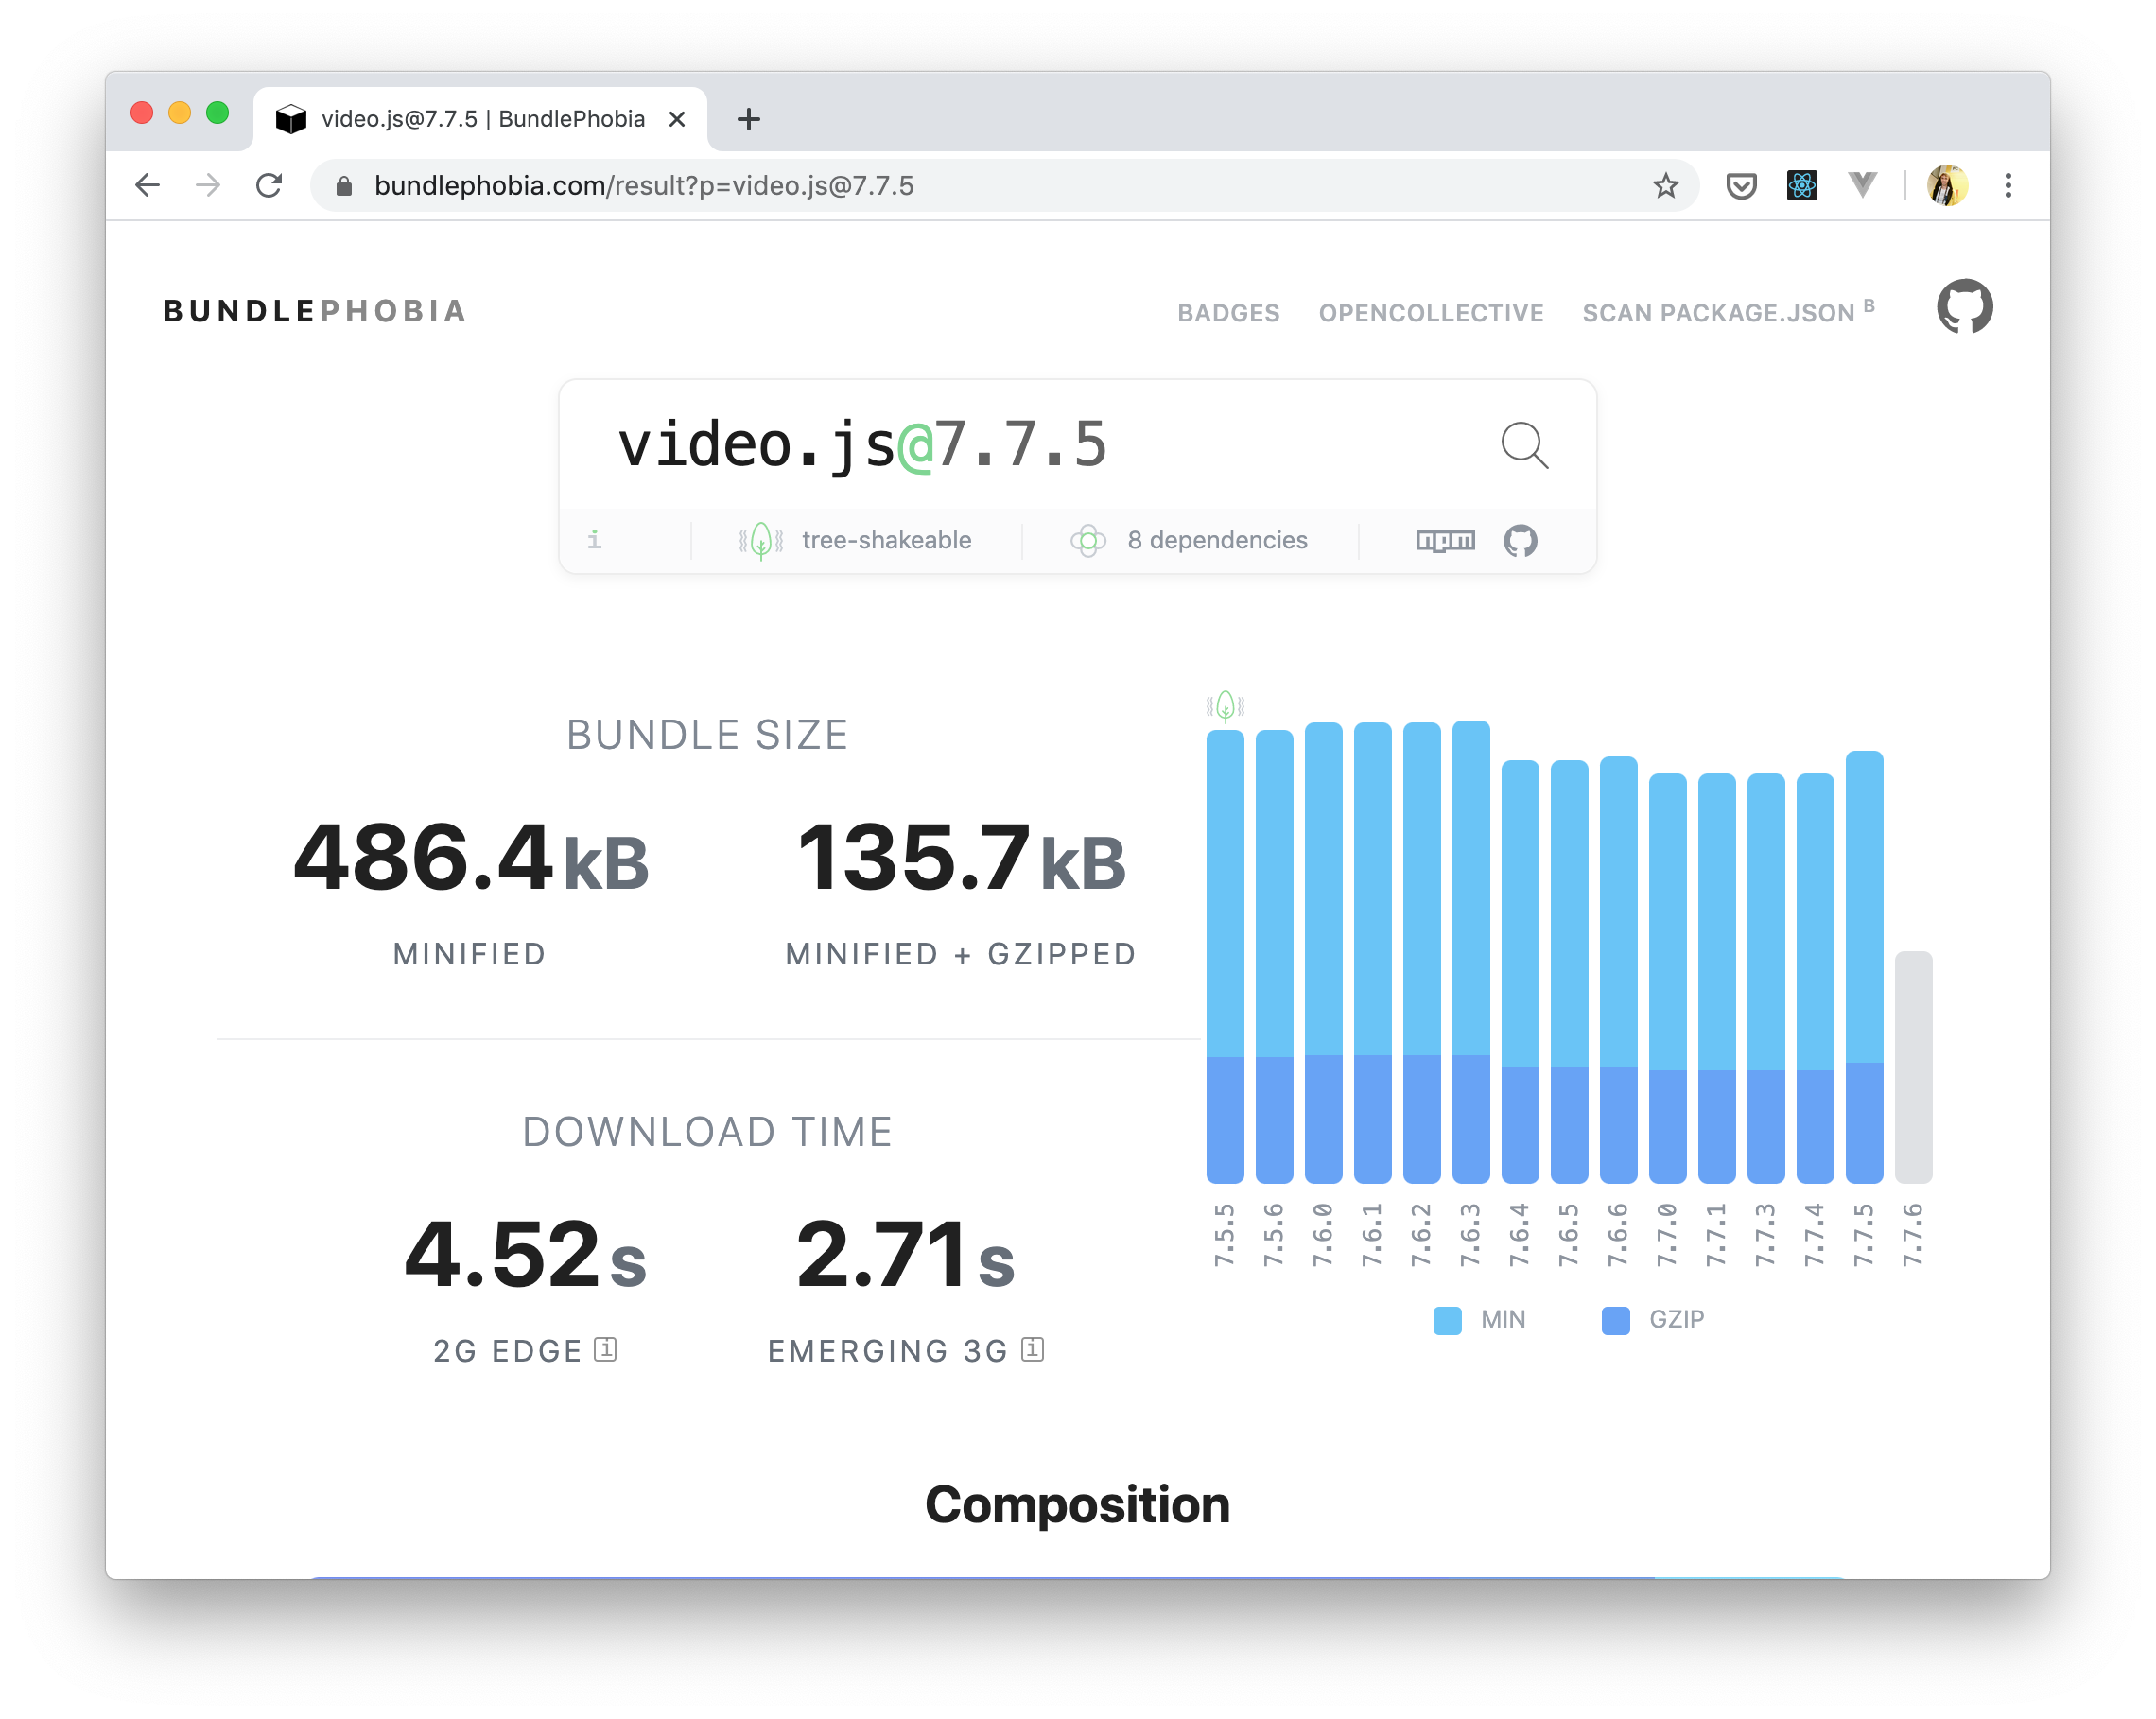Open the OpenCollective link
The height and width of the screenshot is (1719, 2156).
1430,313
